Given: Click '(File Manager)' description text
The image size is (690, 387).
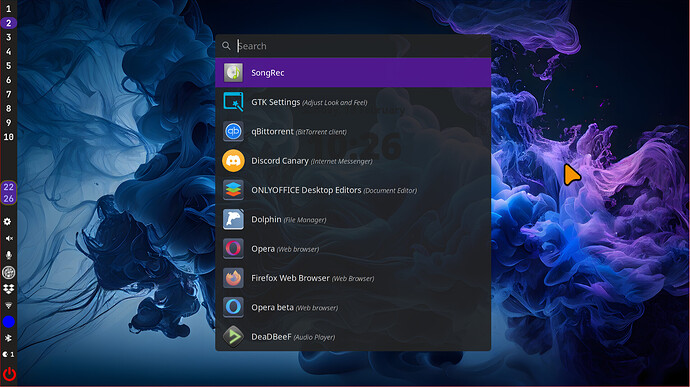Looking at the screenshot, I should pyautogui.click(x=305, y=220).
